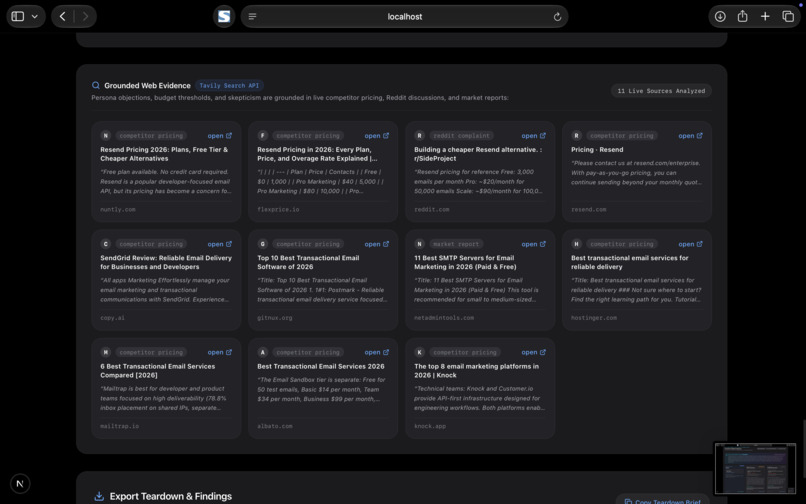Click external-link icon on reddit.com card
Image resolution: width=806 pixels, height=504 pixels.
click(543, 136)
